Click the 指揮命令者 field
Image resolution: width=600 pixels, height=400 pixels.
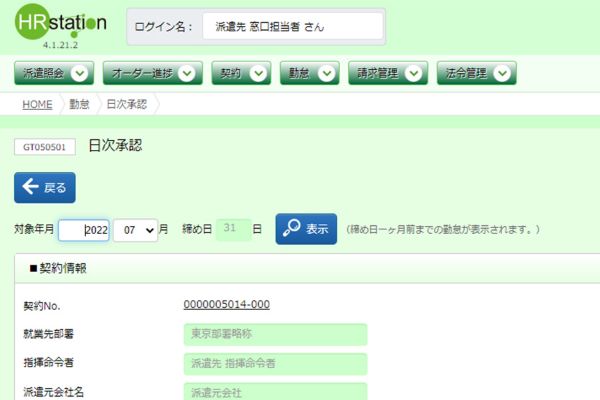click(275, 364)
